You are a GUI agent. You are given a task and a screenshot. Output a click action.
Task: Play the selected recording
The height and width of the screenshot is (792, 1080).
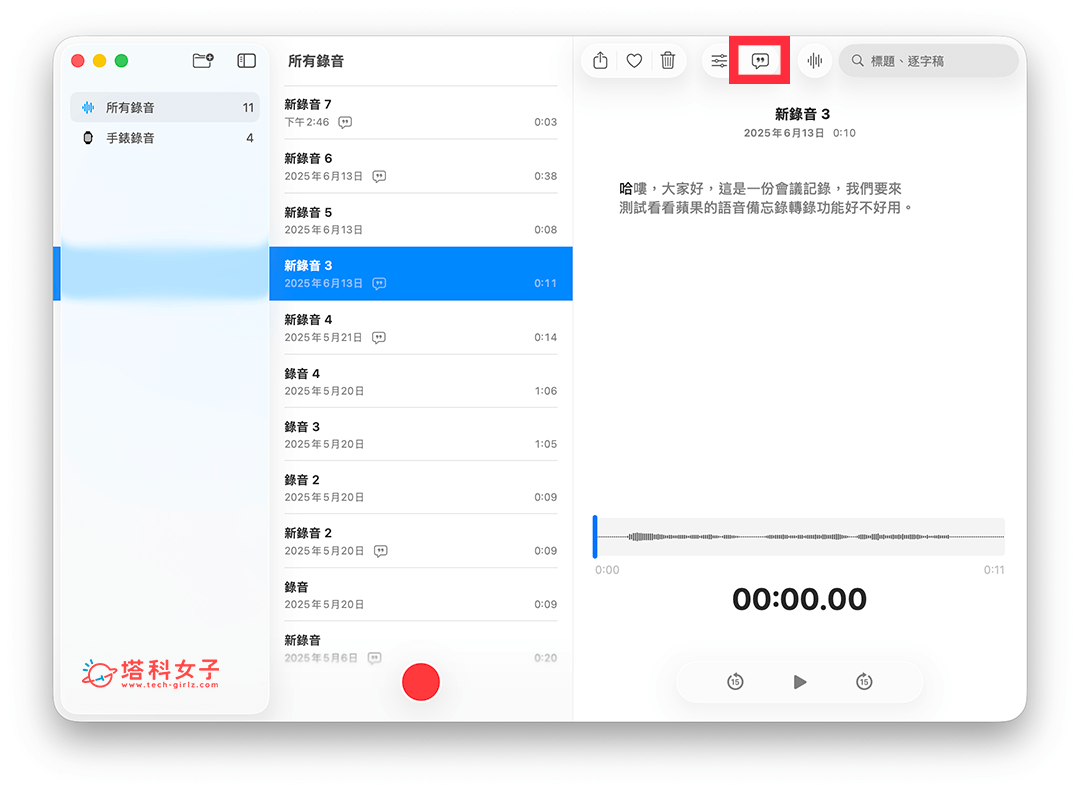click(x=799, y=682)
